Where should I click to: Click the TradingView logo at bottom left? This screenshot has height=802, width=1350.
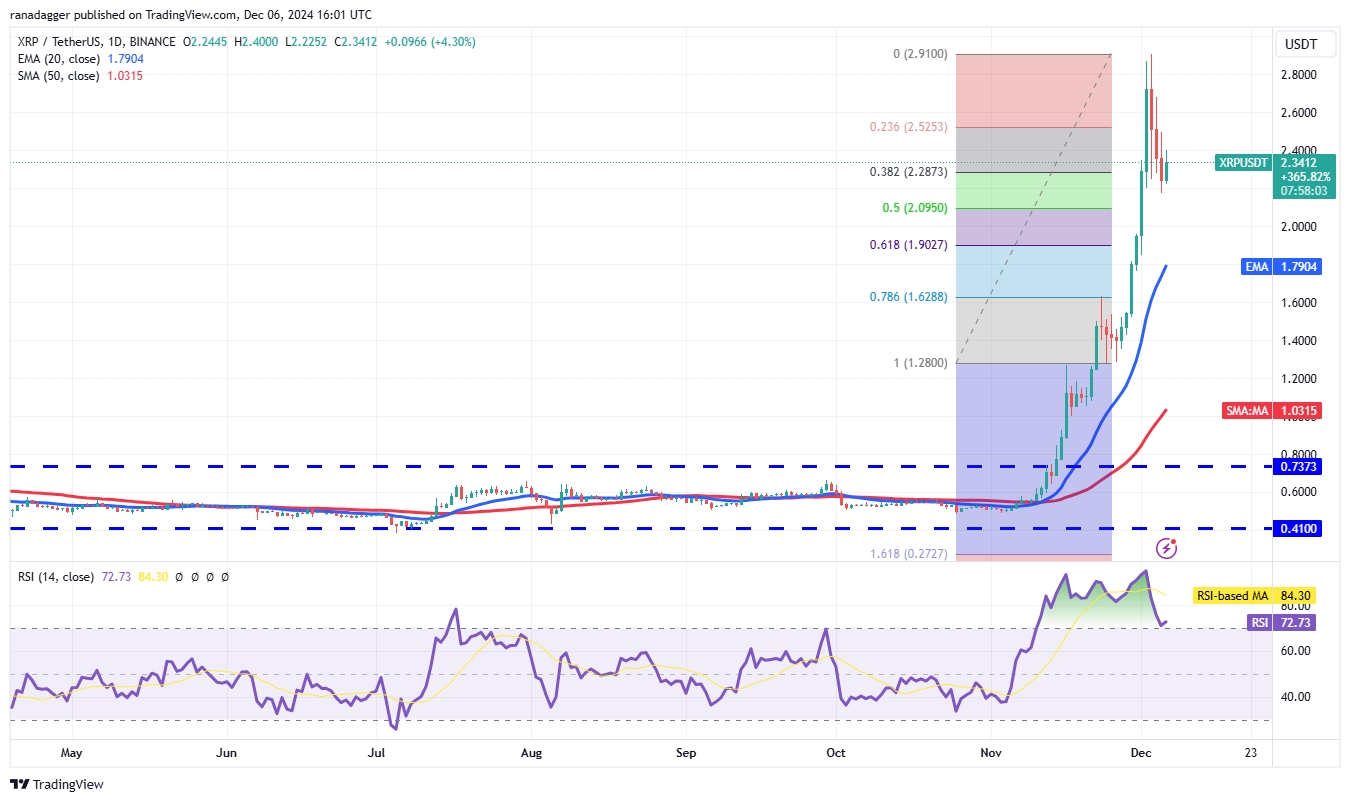[57, 784]
